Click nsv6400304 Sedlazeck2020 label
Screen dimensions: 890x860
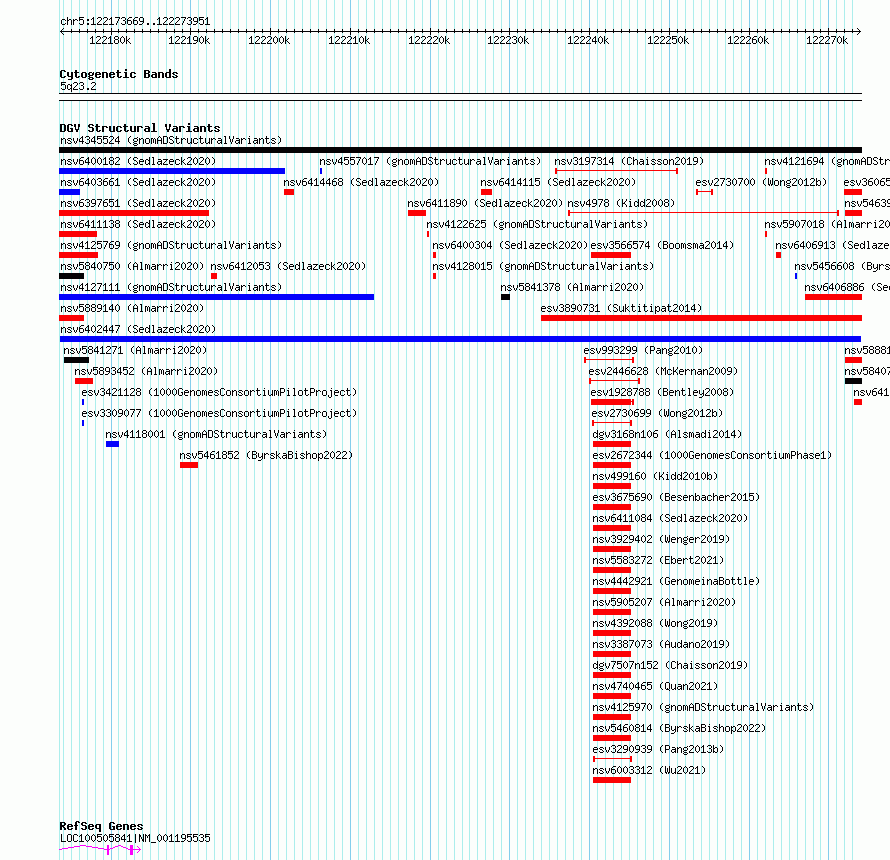[510, 245]
